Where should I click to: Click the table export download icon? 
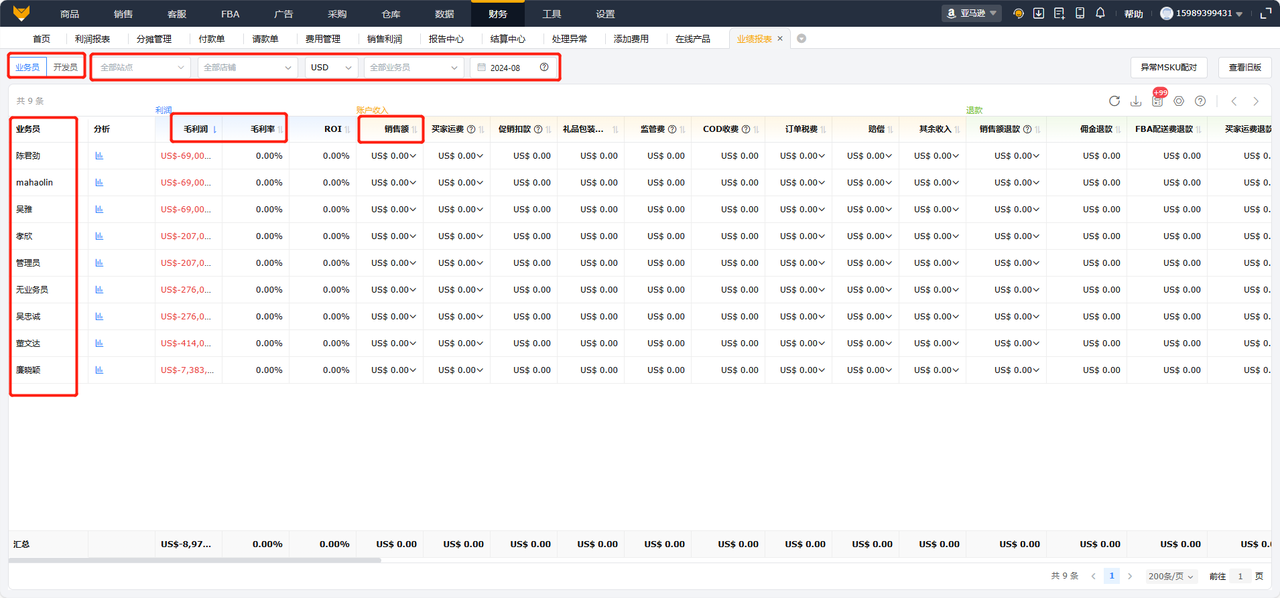click(1136, 101)
